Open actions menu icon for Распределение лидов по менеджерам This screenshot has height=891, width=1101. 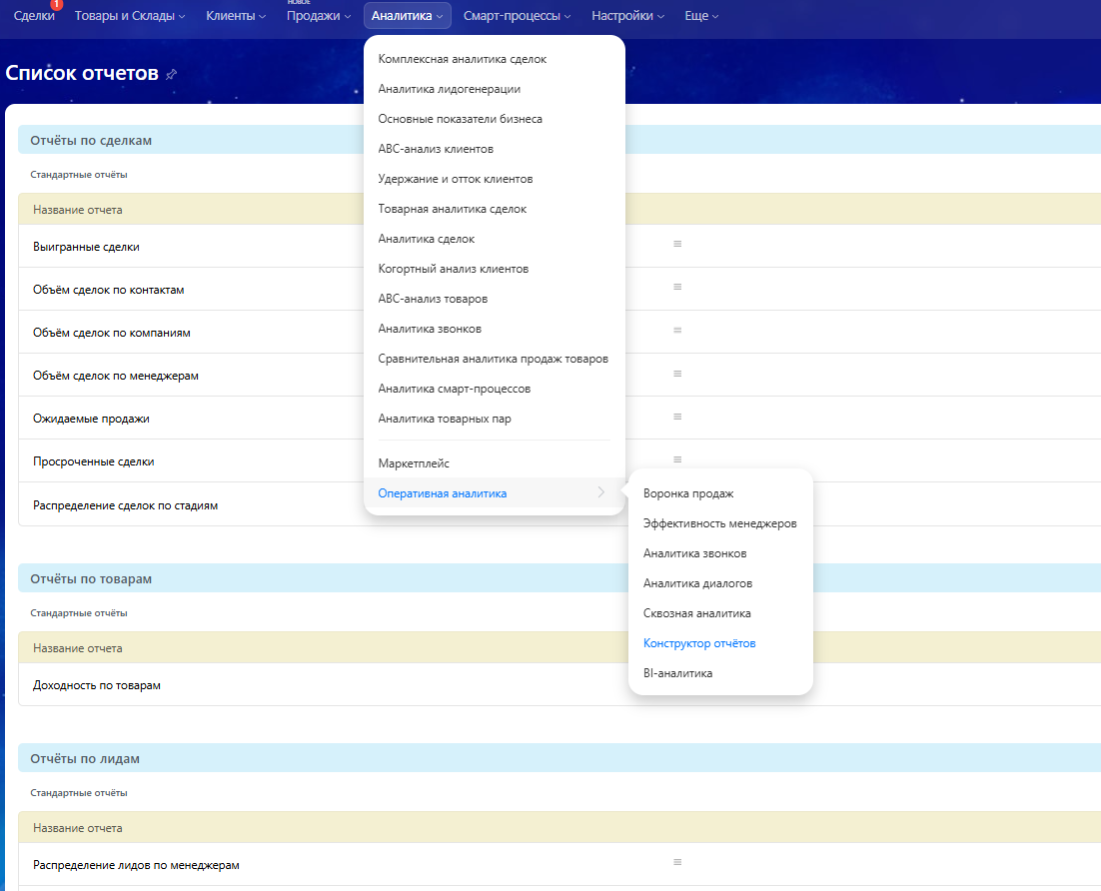(677, 862)
